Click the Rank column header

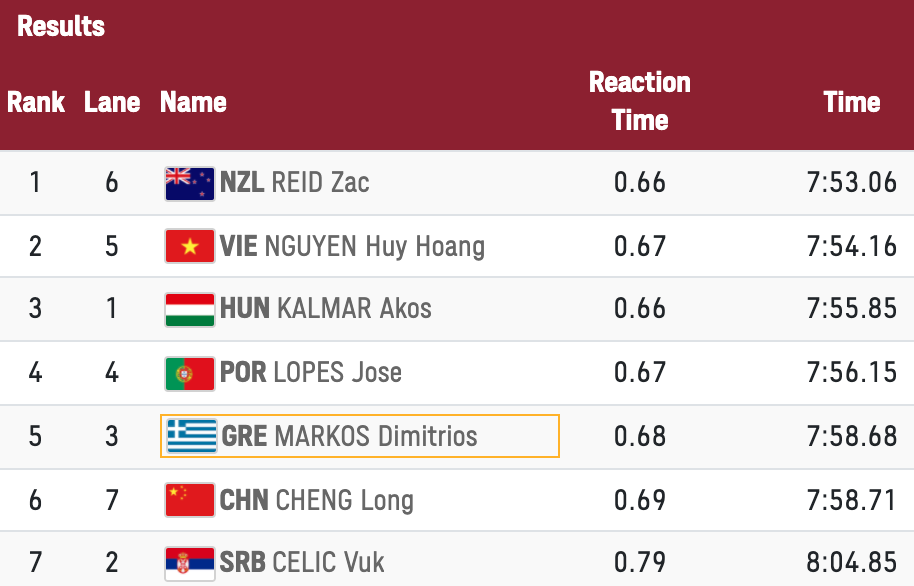[36, 102]
